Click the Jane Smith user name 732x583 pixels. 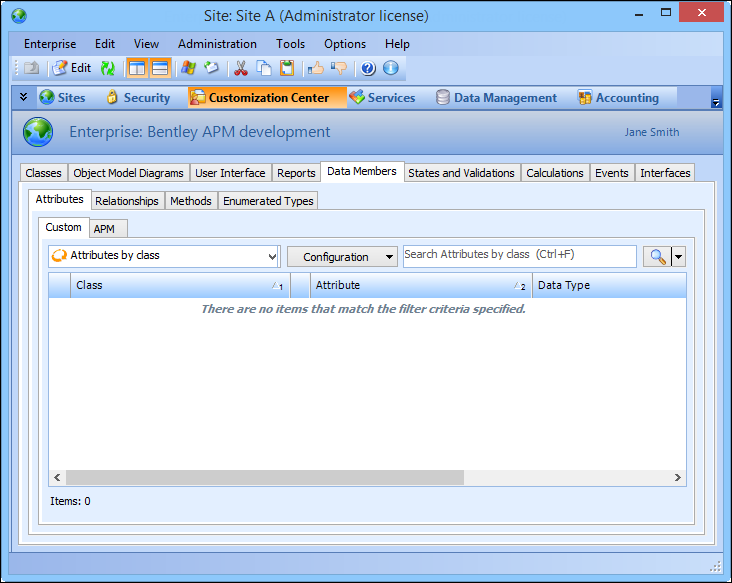click(652, 133)
